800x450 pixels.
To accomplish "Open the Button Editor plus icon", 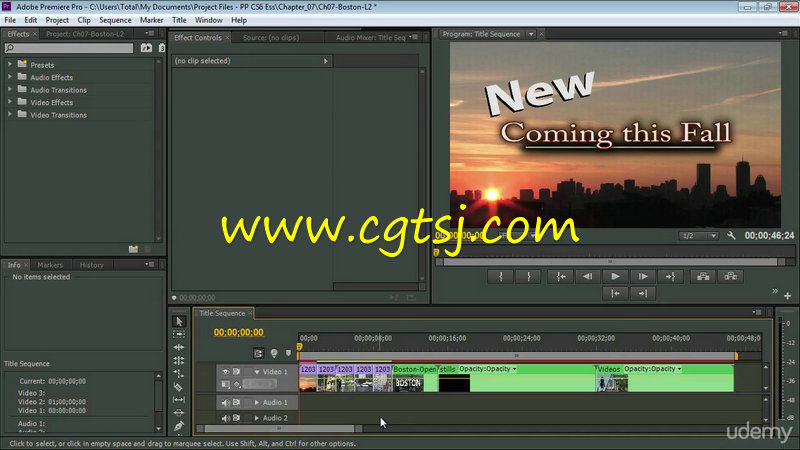I will (x=787, y=296).
